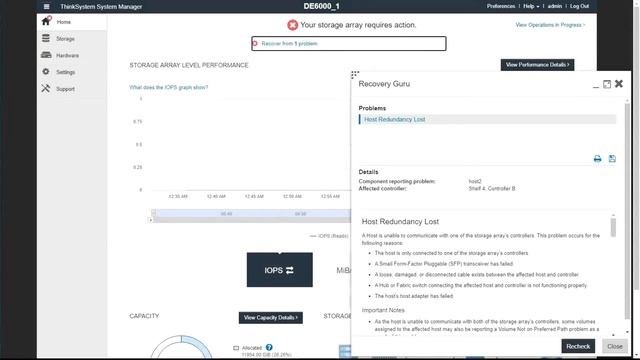Viewport: 640px width, 360px height.
Task: Click the Home house icon
Action: point(46,21)
